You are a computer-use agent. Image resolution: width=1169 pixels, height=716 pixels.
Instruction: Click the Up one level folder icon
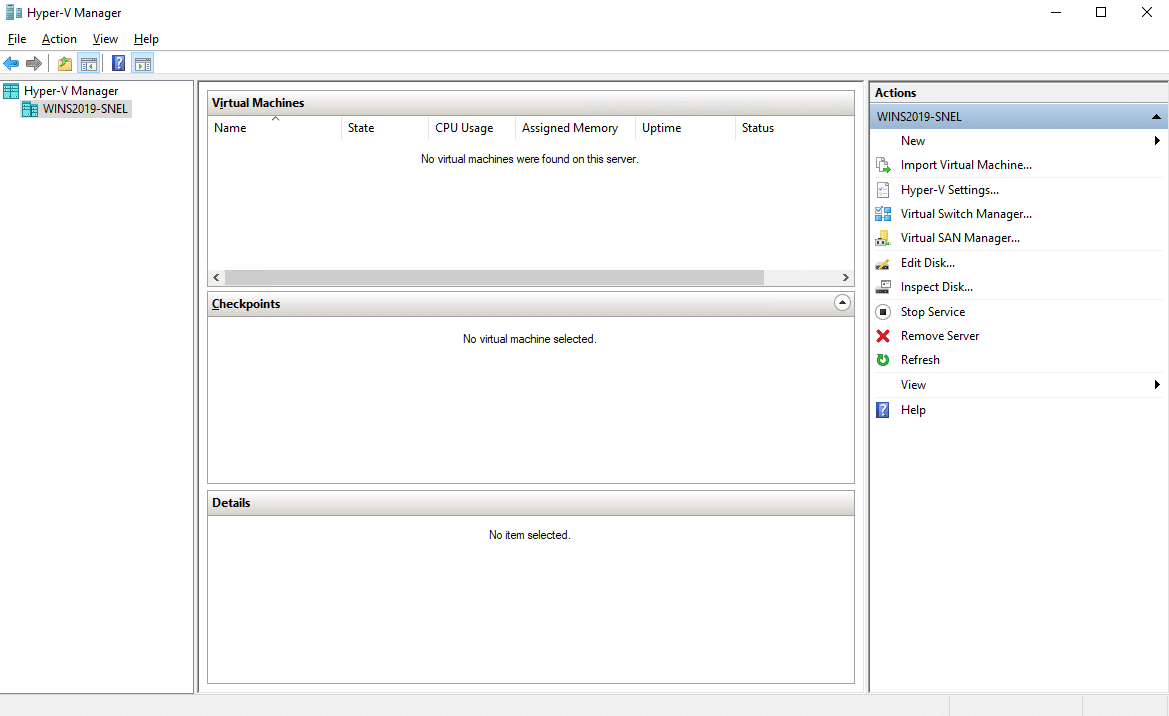coord(65,63)
